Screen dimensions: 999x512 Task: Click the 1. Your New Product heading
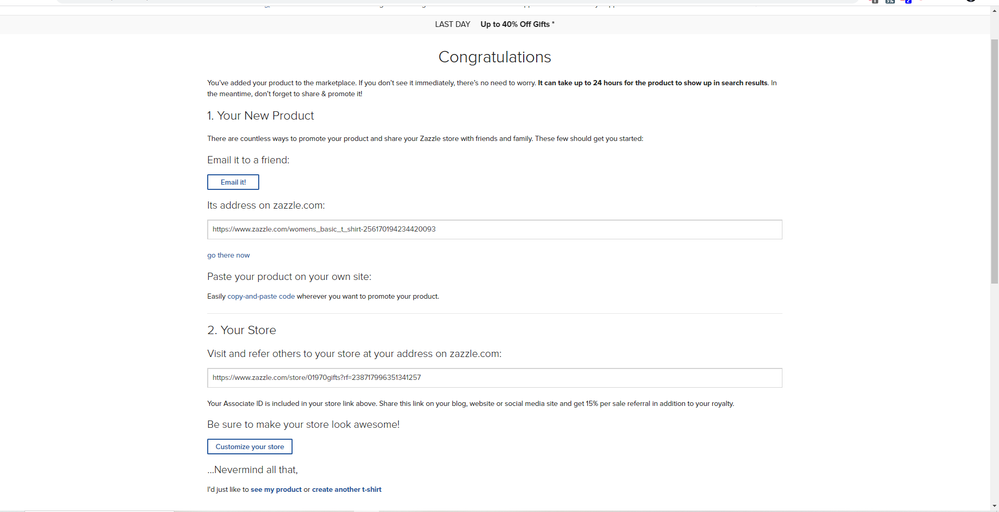[261, 116]
